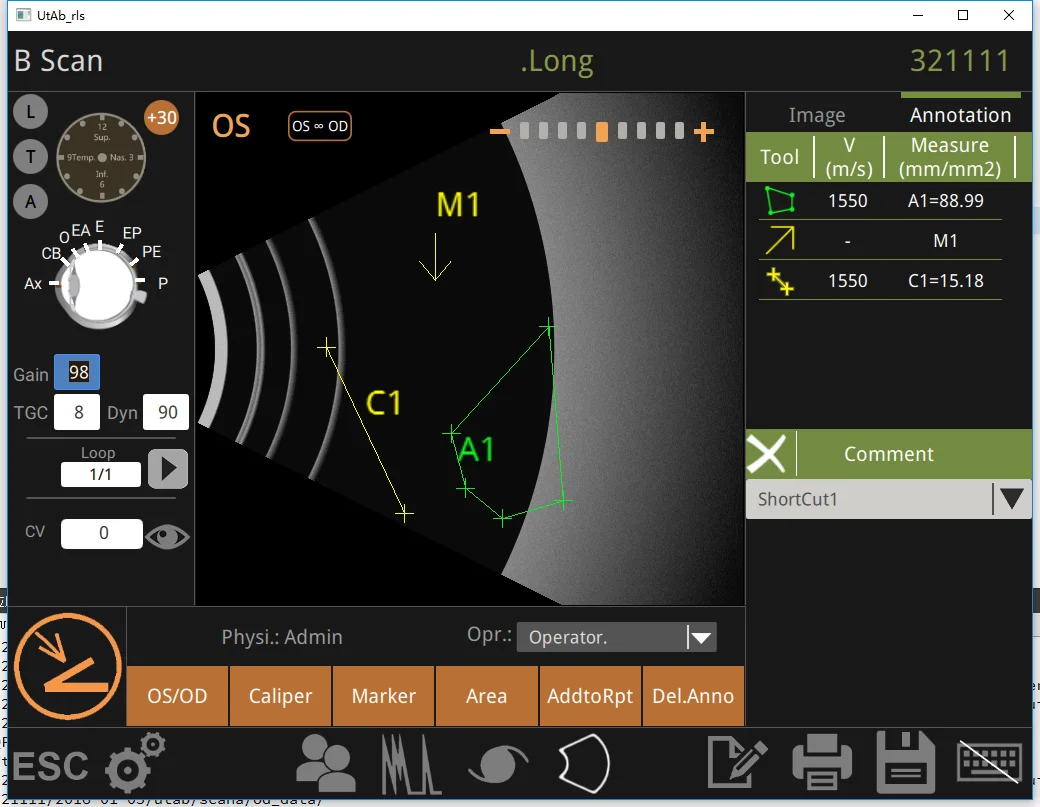Click the patient management people icon
This screenshot has height=807, width=1040.
pyautogui.click(x=326, y=765)
